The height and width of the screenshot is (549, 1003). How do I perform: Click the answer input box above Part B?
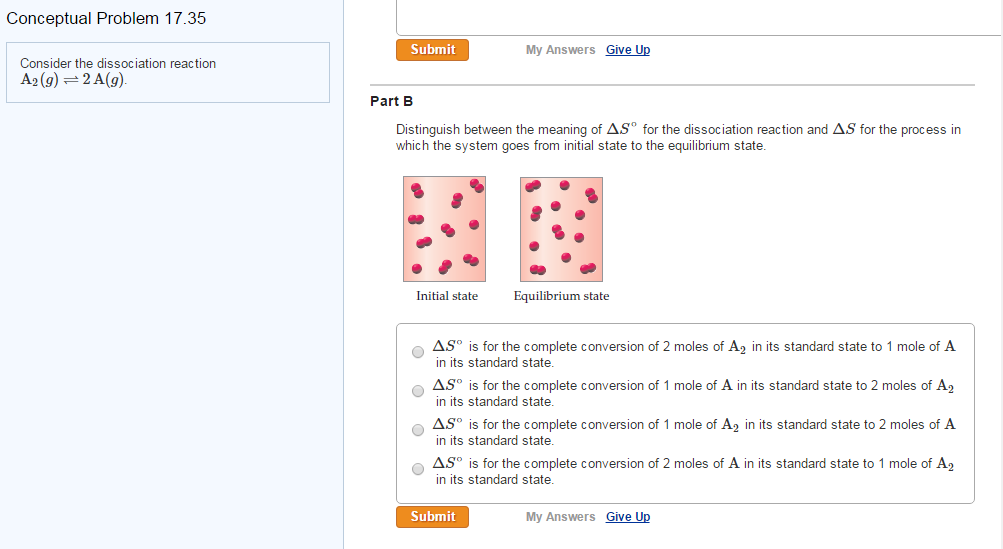tap(698, 18)
